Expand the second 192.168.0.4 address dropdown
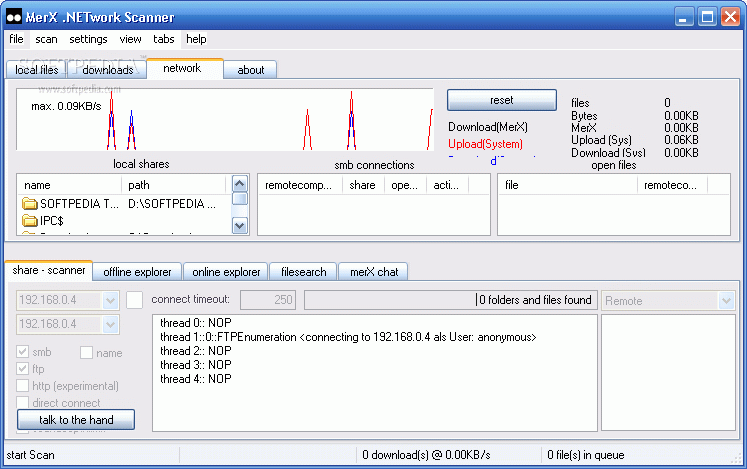Viewport: 747px width, 469px height. click(110, 325)
